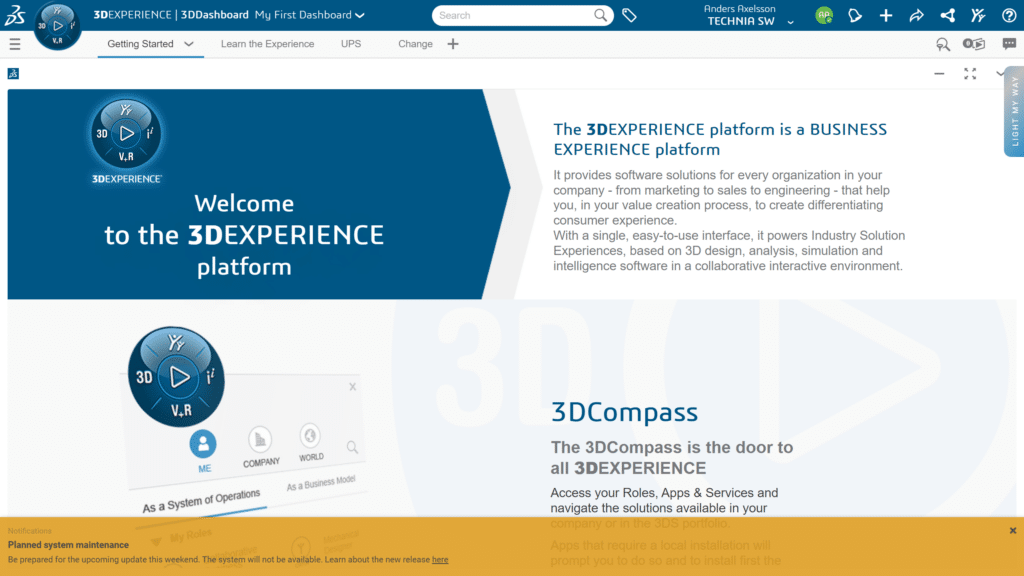The image size is (1024, 576).
Task: Click the user name Anders Axelsson
Action: [x=739, y=8]
